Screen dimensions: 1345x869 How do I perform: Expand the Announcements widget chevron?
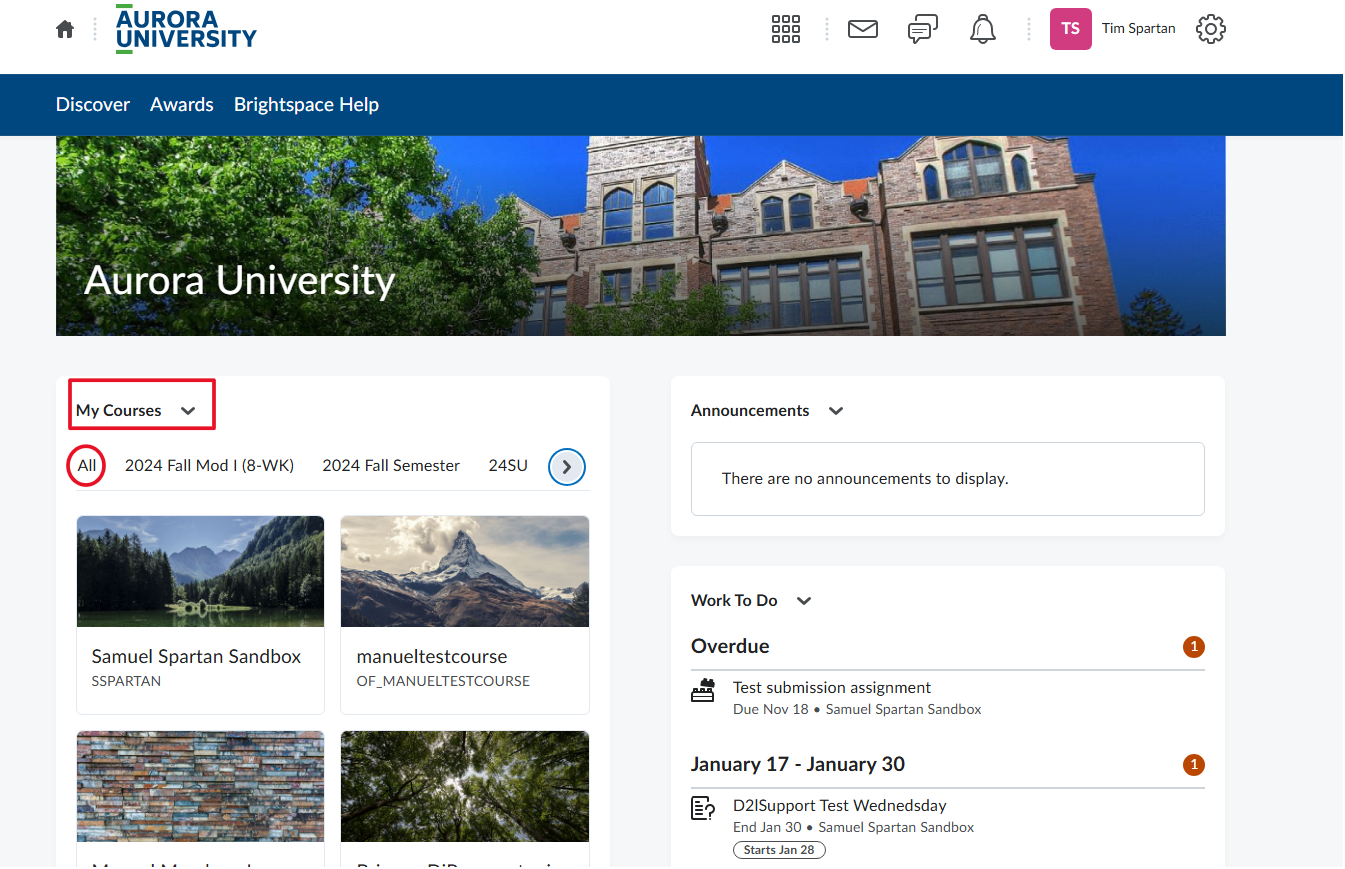(x=836, y=411)
